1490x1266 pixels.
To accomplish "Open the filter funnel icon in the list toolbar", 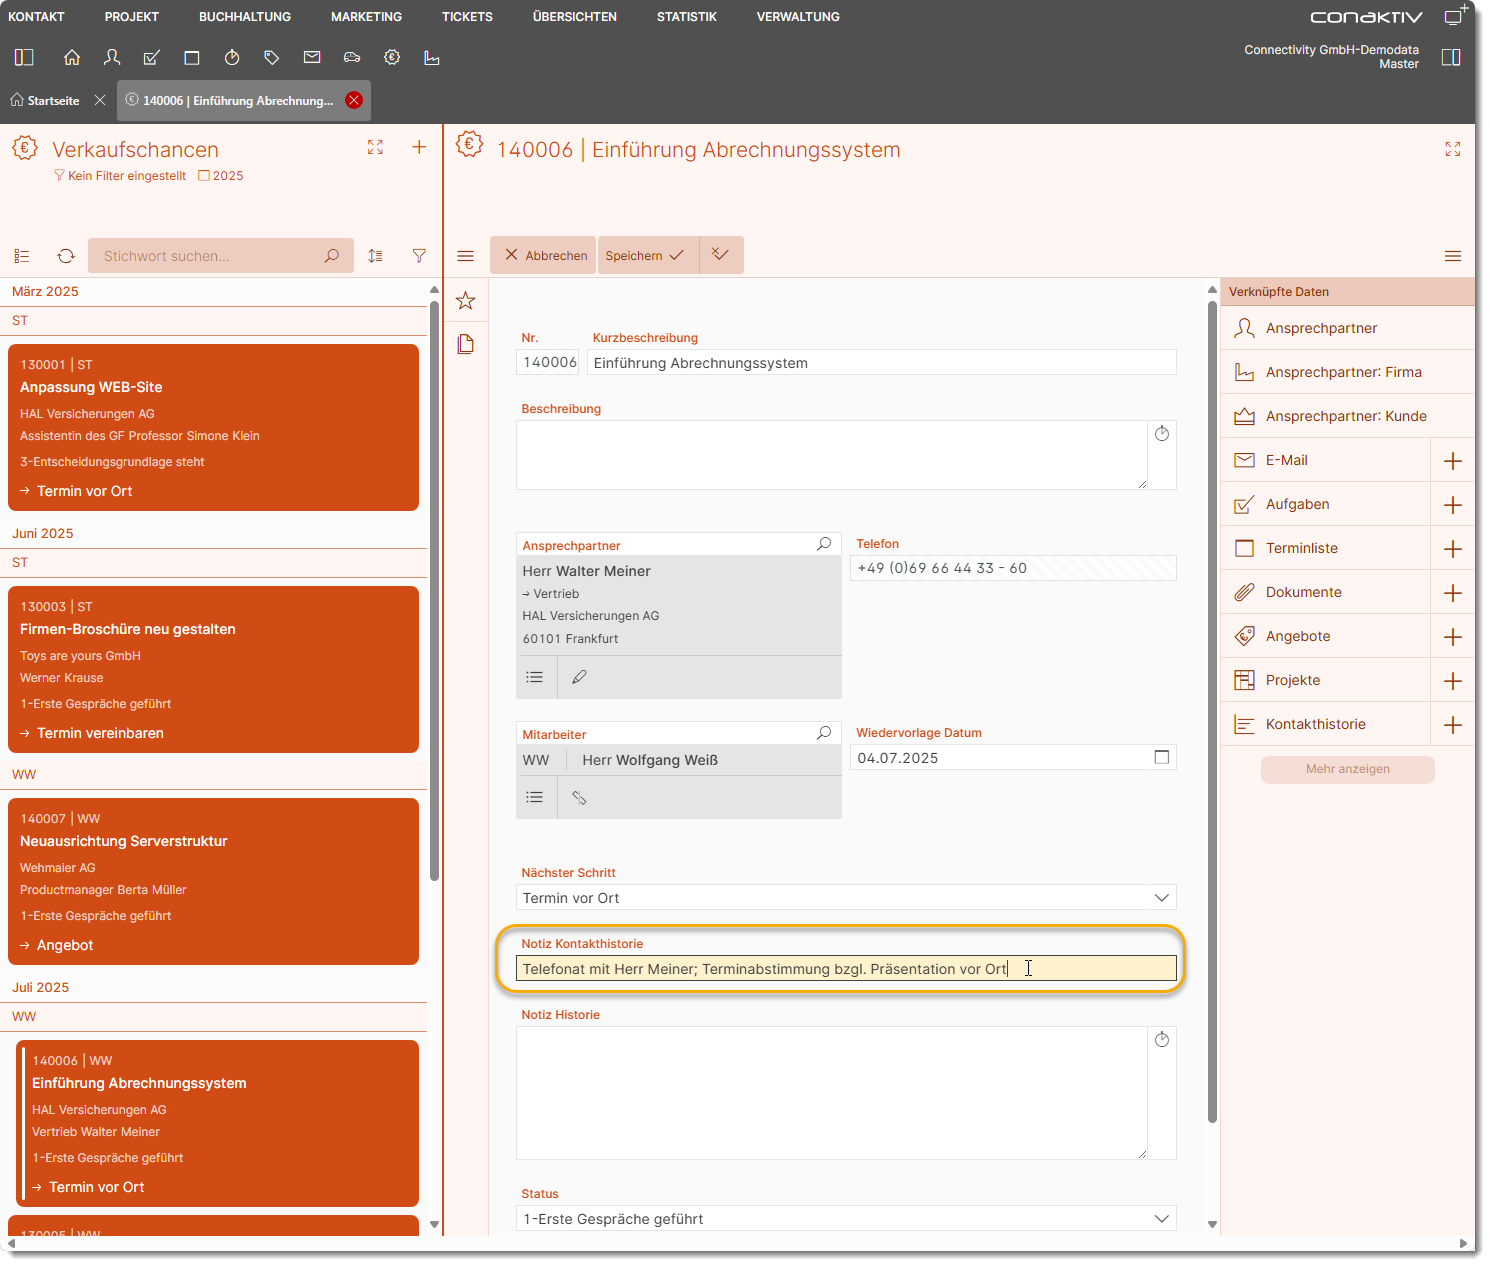I will point(419,256).
